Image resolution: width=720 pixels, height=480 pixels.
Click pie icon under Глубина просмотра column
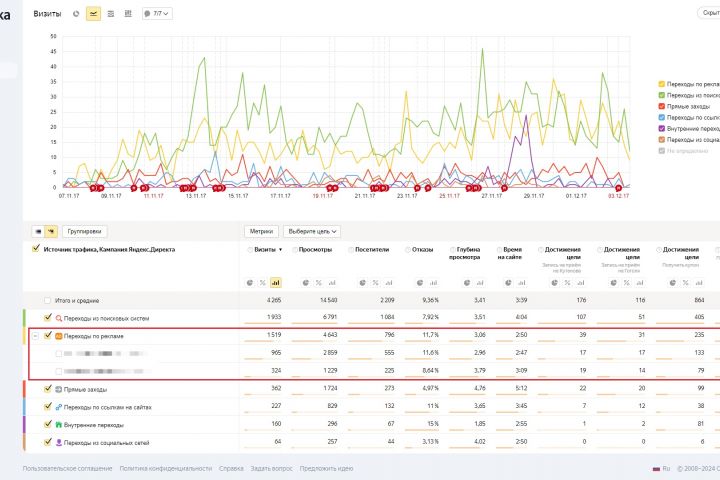coord(467,282)
